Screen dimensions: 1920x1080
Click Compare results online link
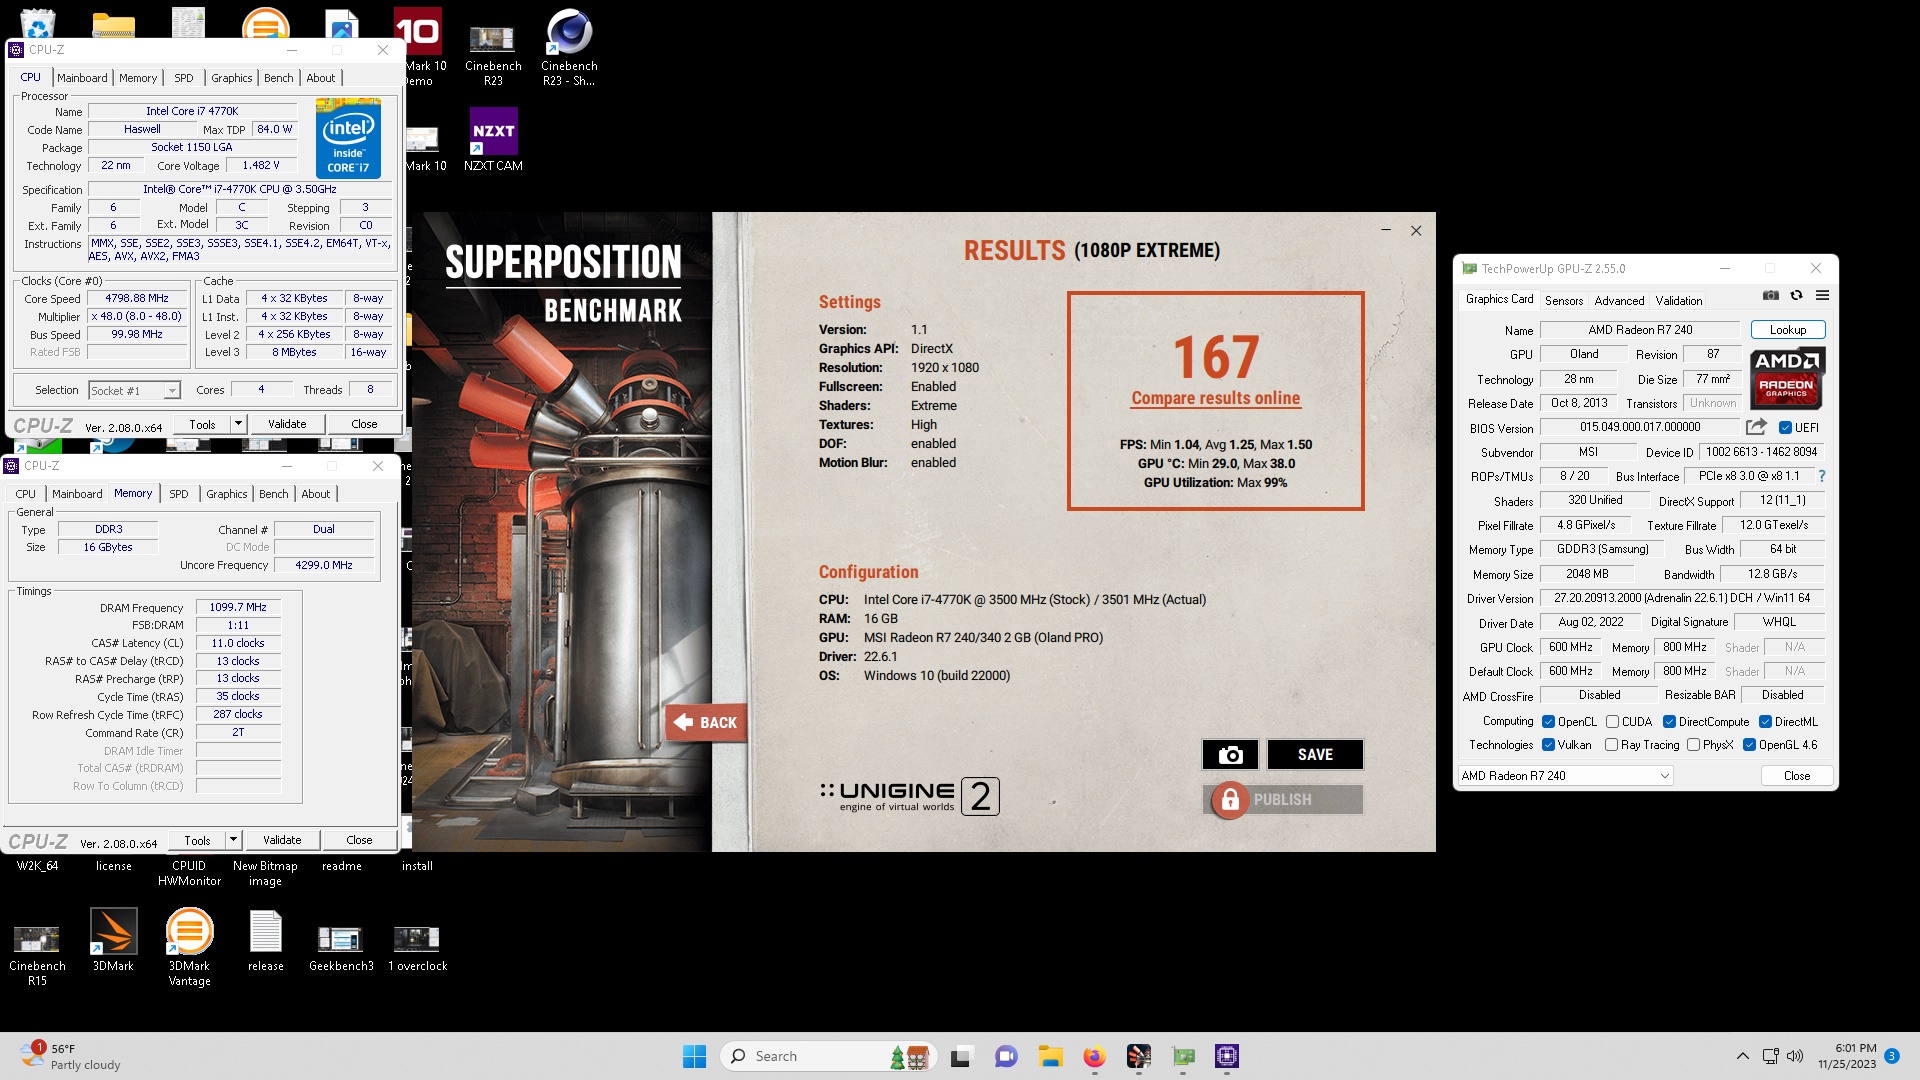click(x=1215, y=398)
